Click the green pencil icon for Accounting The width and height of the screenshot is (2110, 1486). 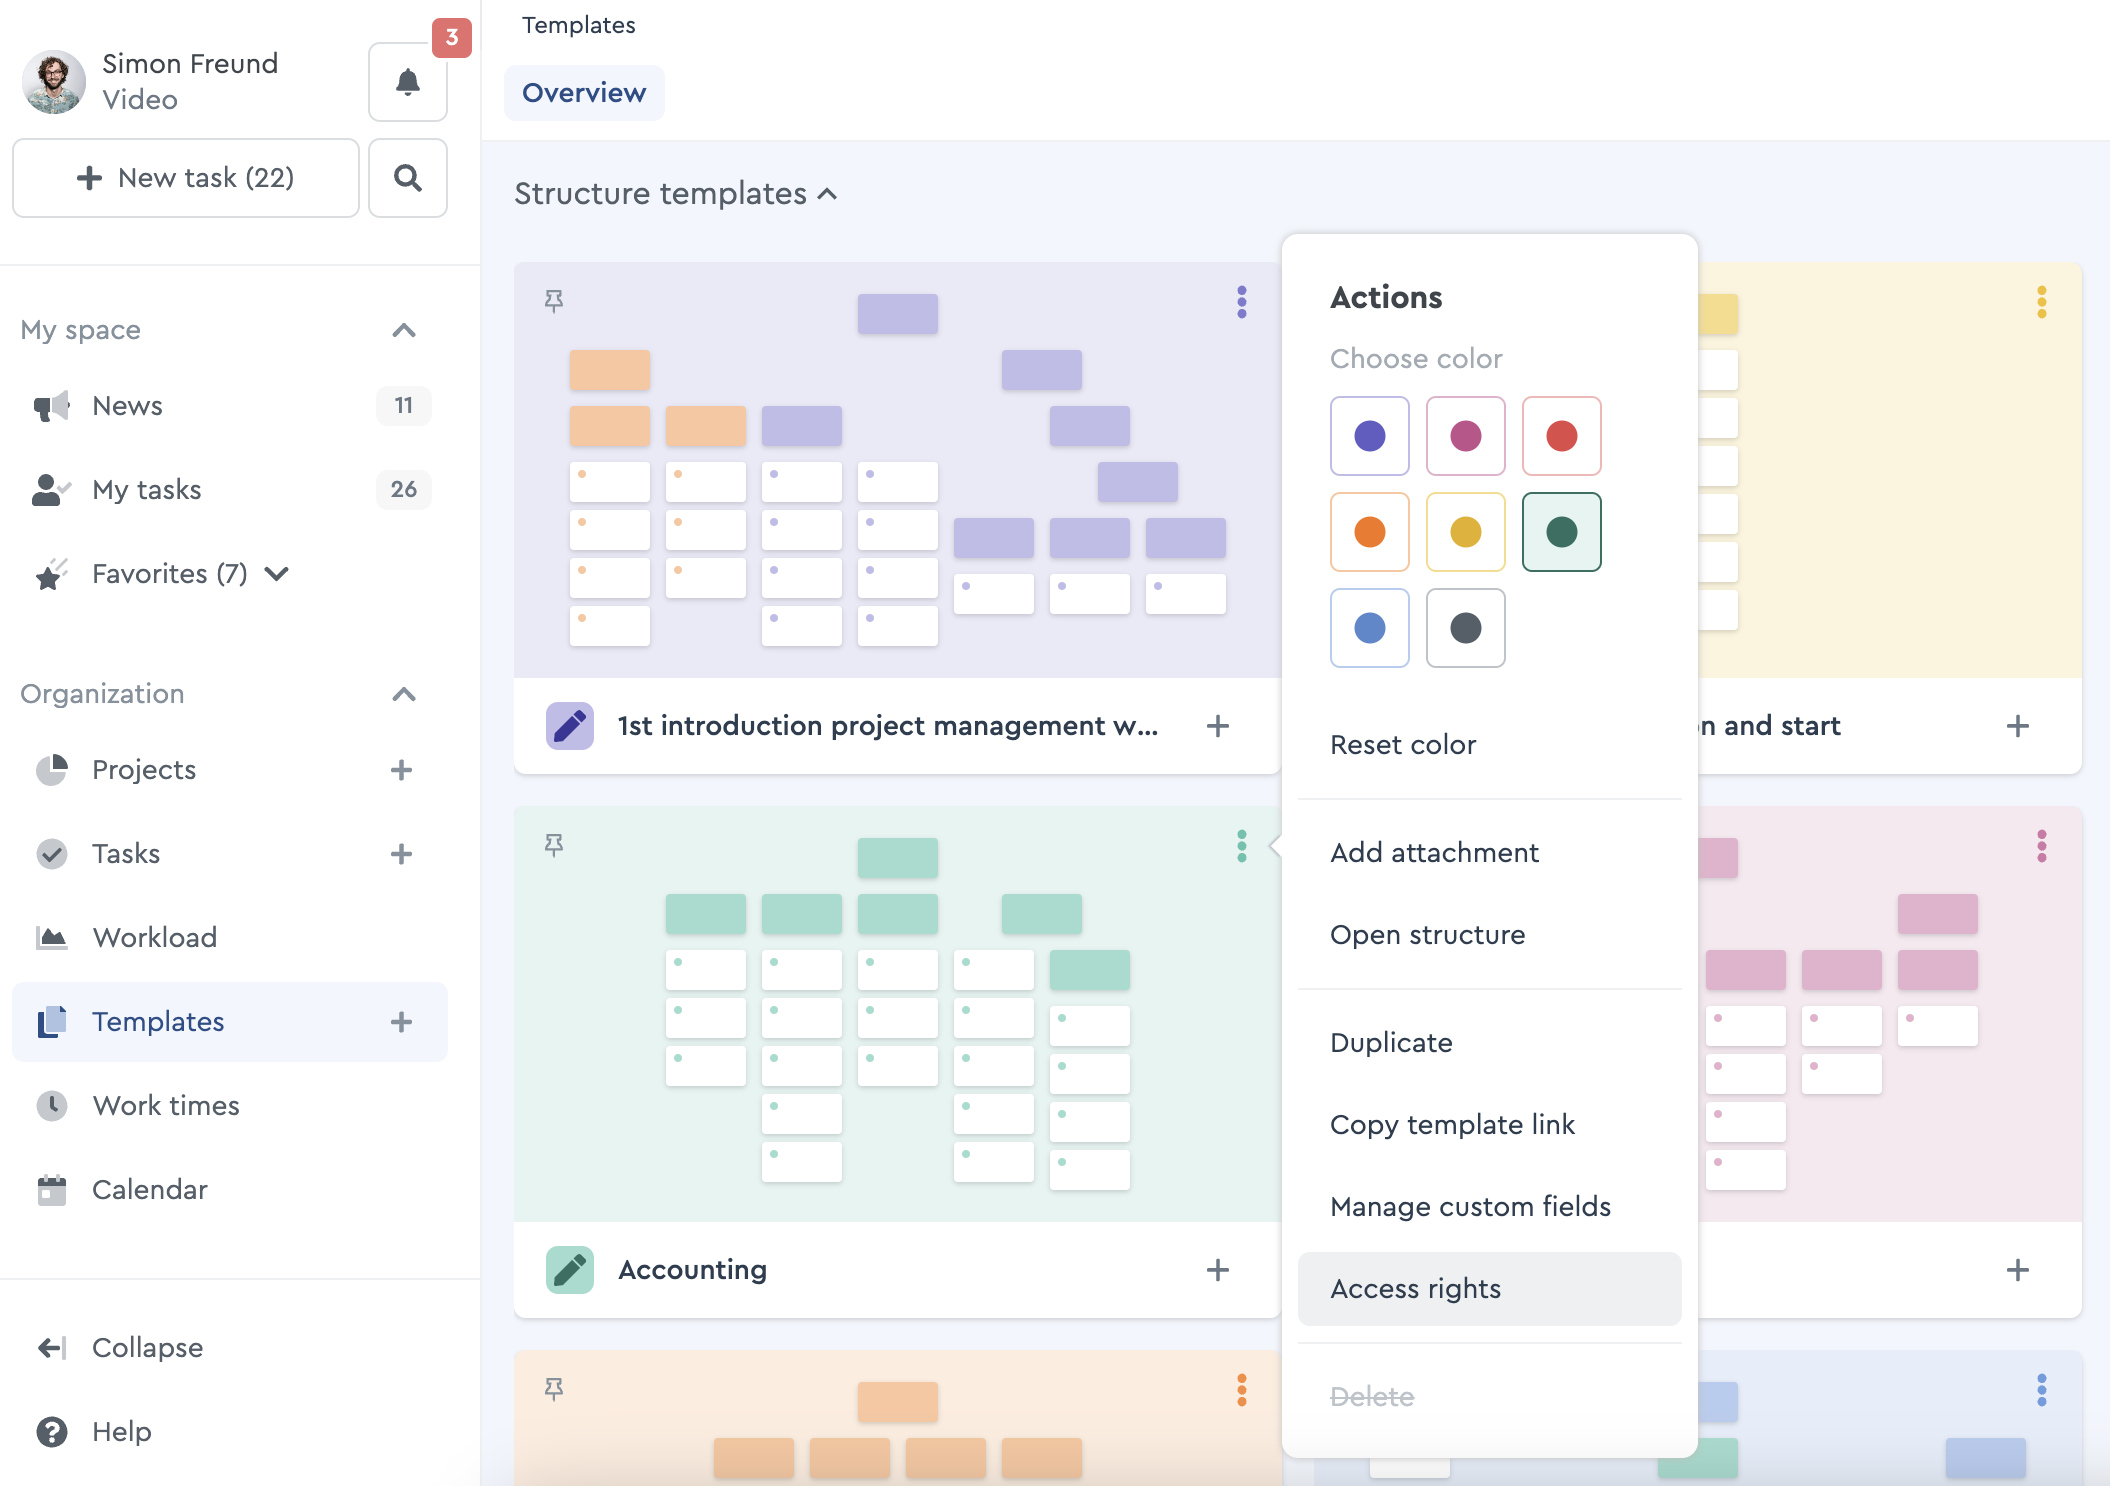point(570,1270)
